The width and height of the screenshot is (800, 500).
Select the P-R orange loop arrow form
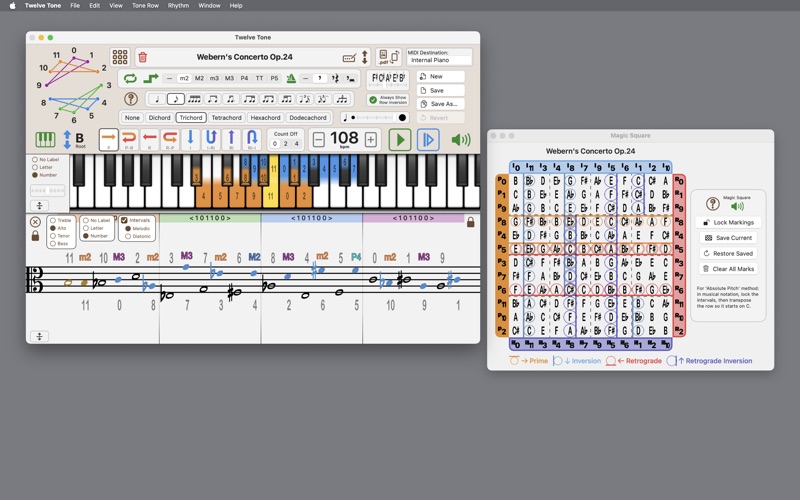[129, 139]
